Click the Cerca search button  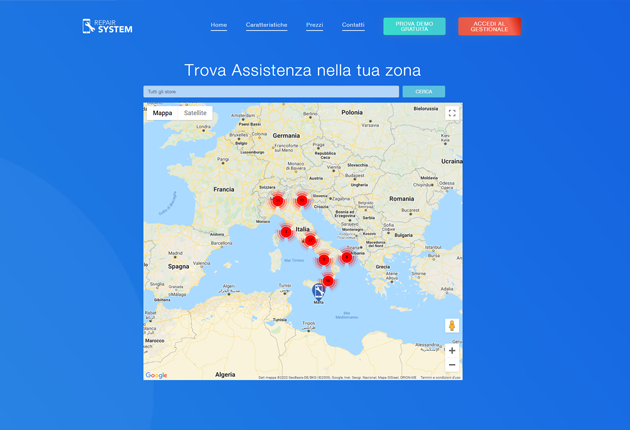click(x=424, y=92)
